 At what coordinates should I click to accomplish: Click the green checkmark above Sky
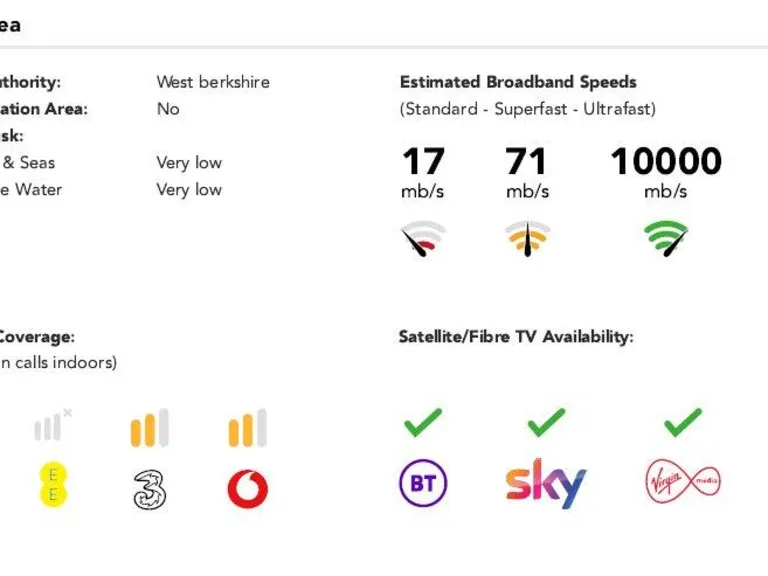546,423
